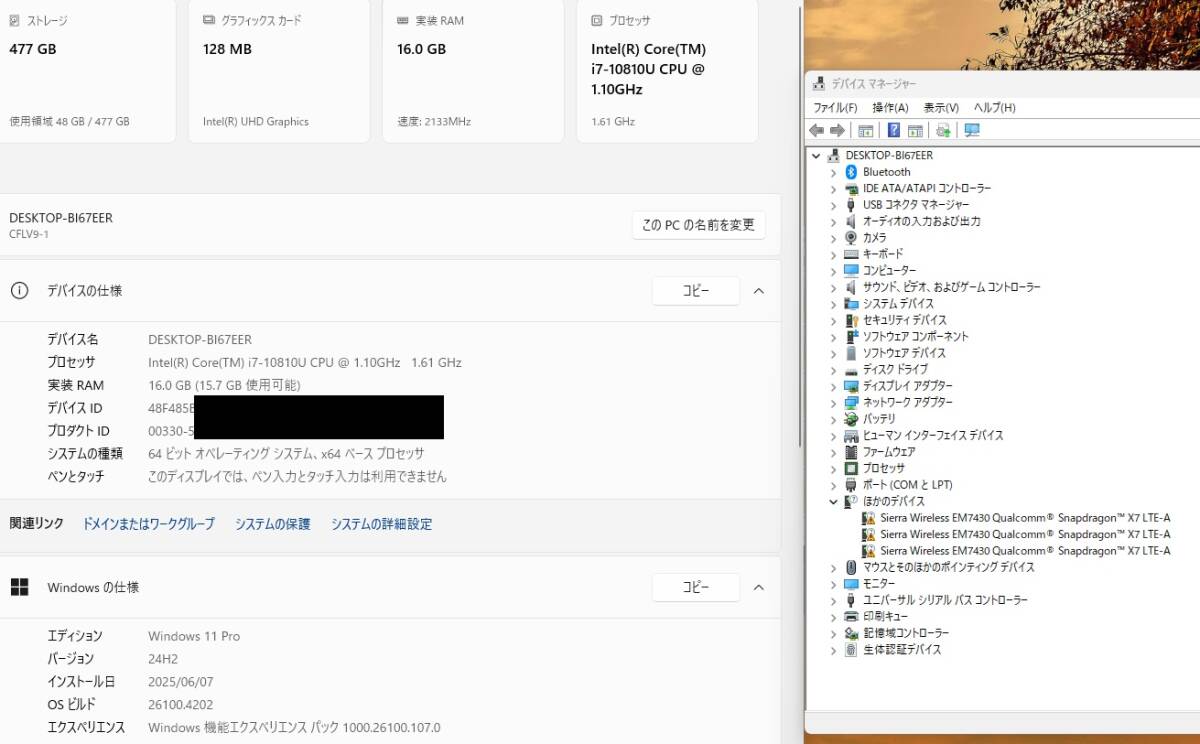Screen dimensions: 1200x744
Task: Click the Windows logo beside Windows の仕様
Action: 19,587
